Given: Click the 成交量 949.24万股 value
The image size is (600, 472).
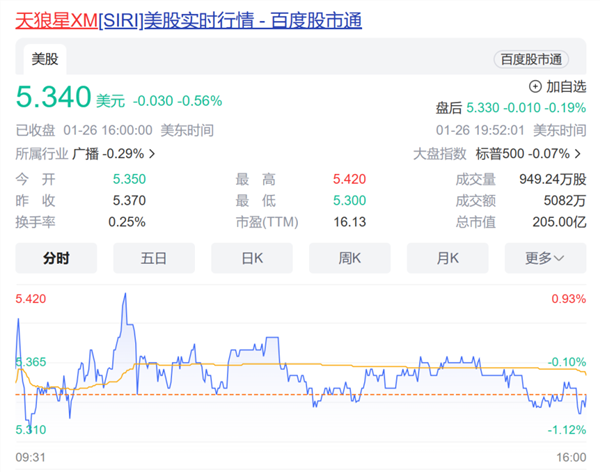Looking at the screenshot, I should (551, 180).
